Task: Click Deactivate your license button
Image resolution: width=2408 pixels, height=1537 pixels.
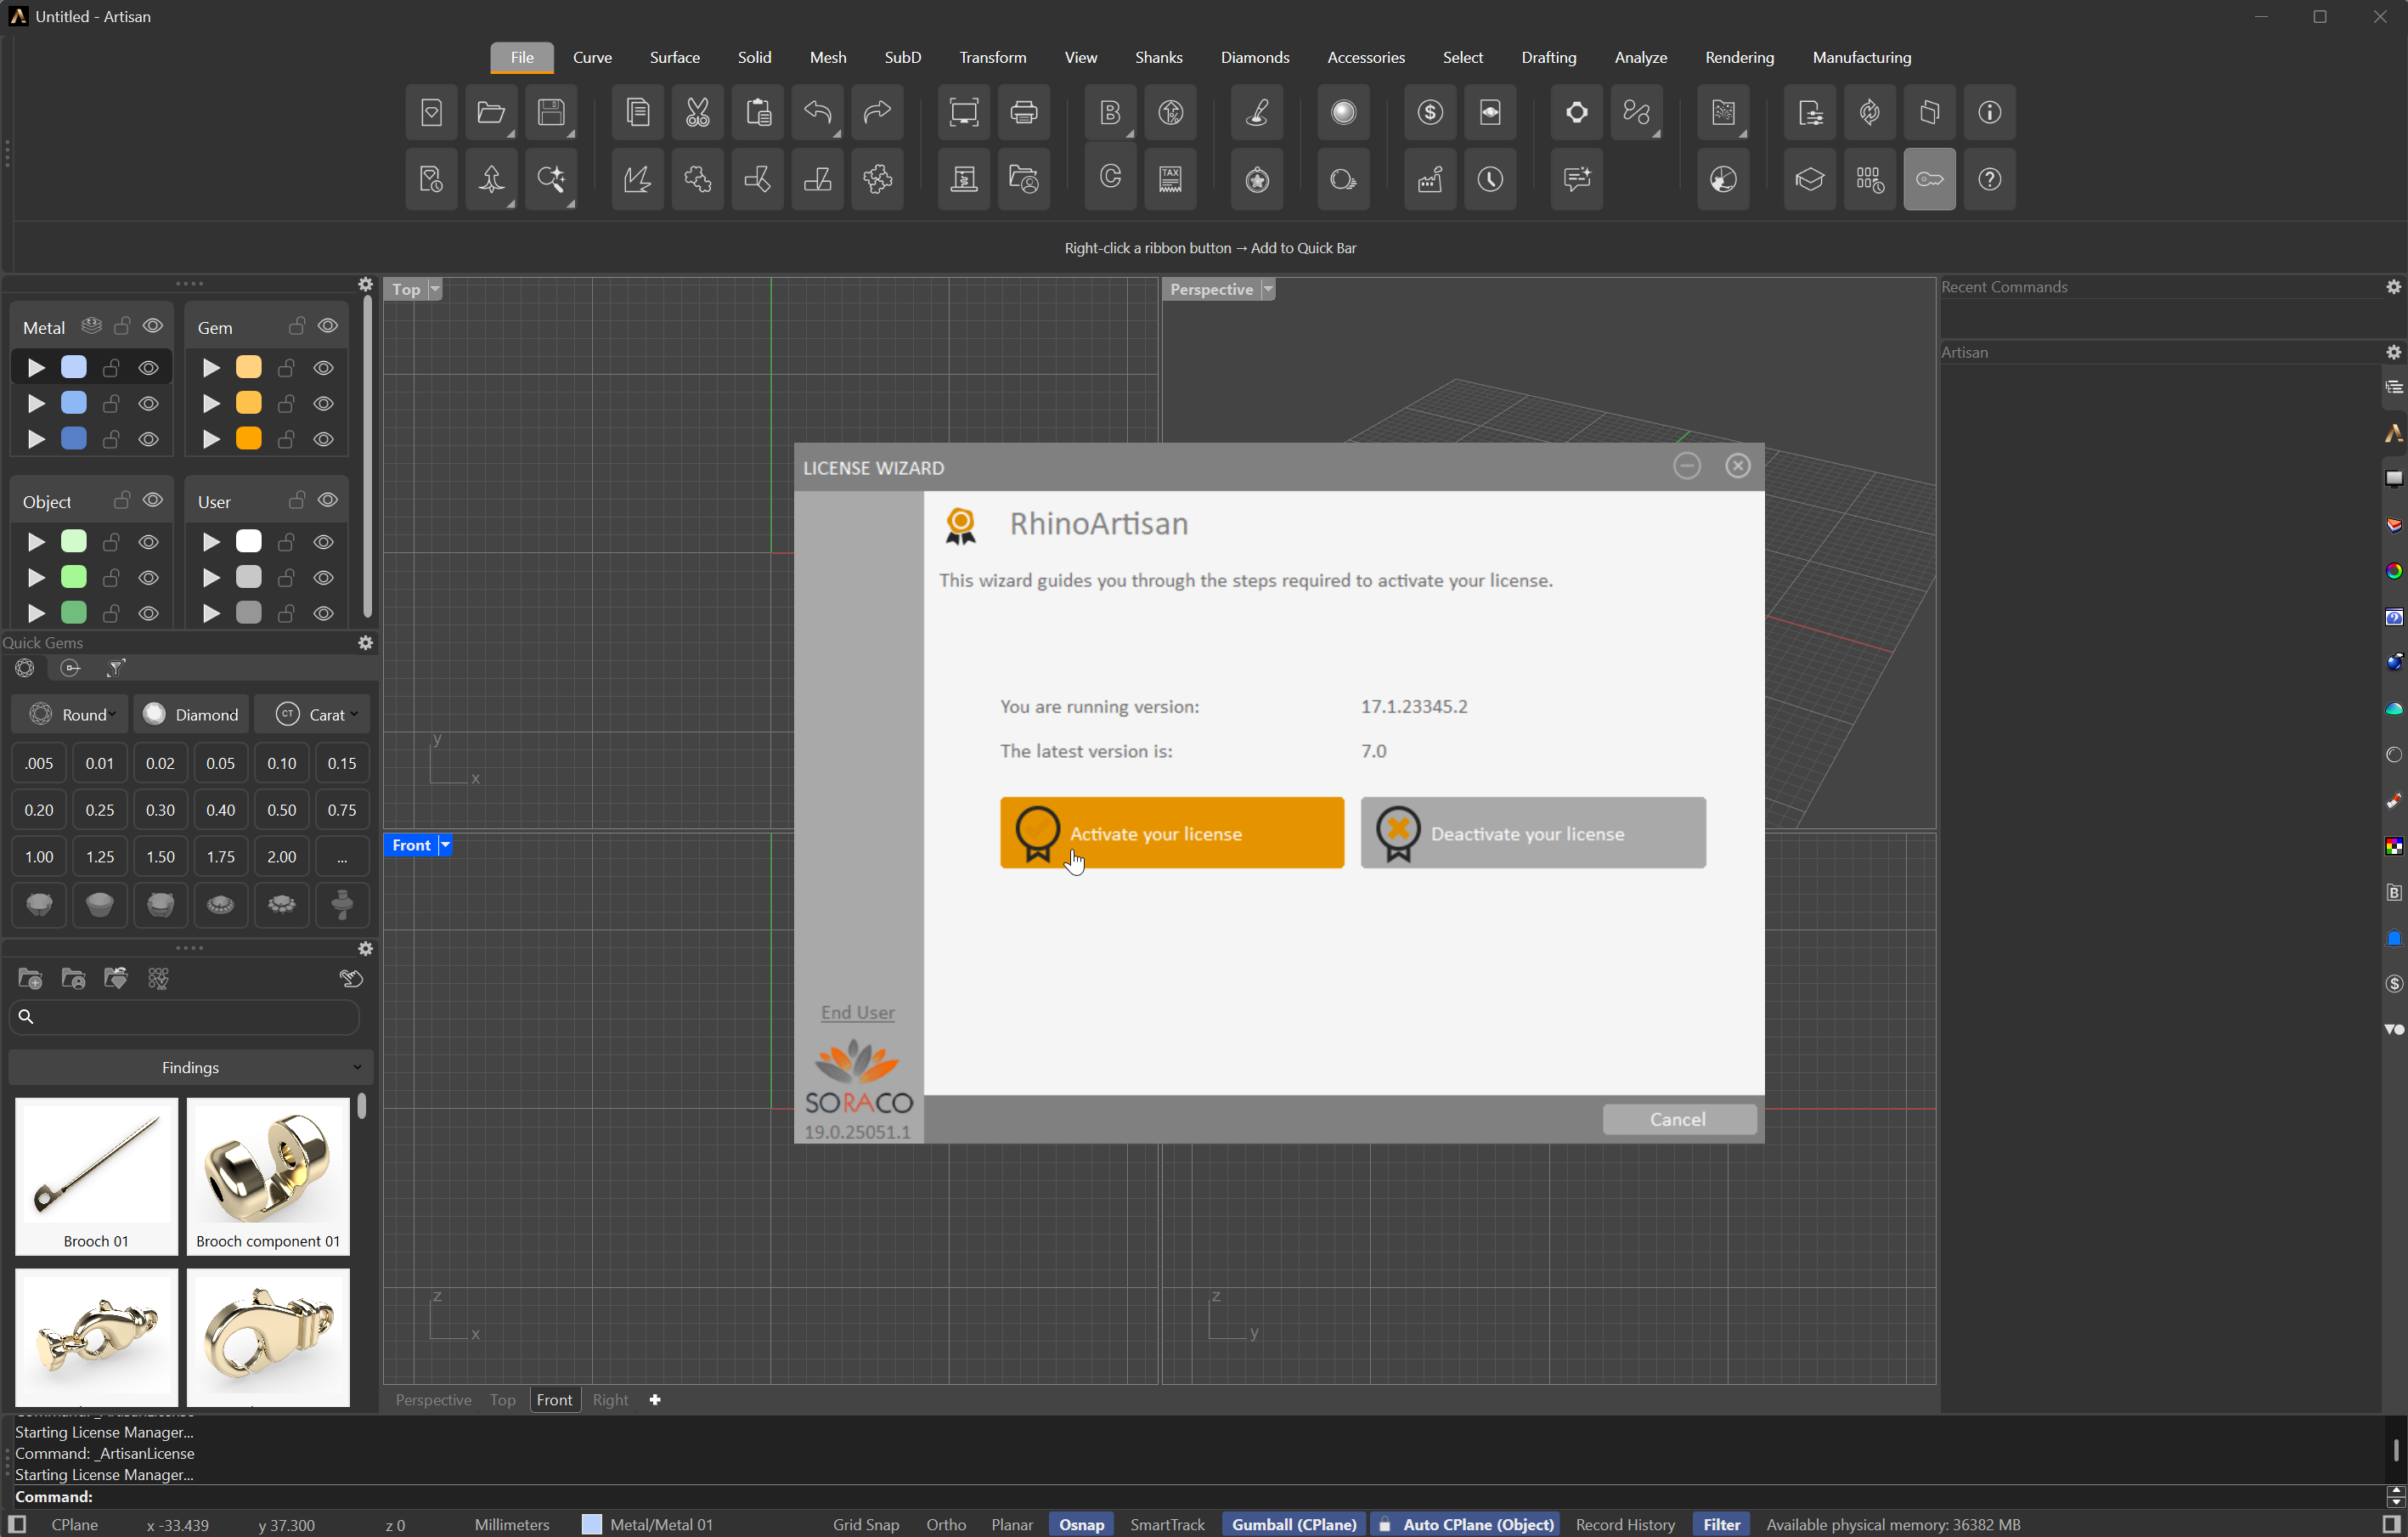Action: (x=1533, y=833)
